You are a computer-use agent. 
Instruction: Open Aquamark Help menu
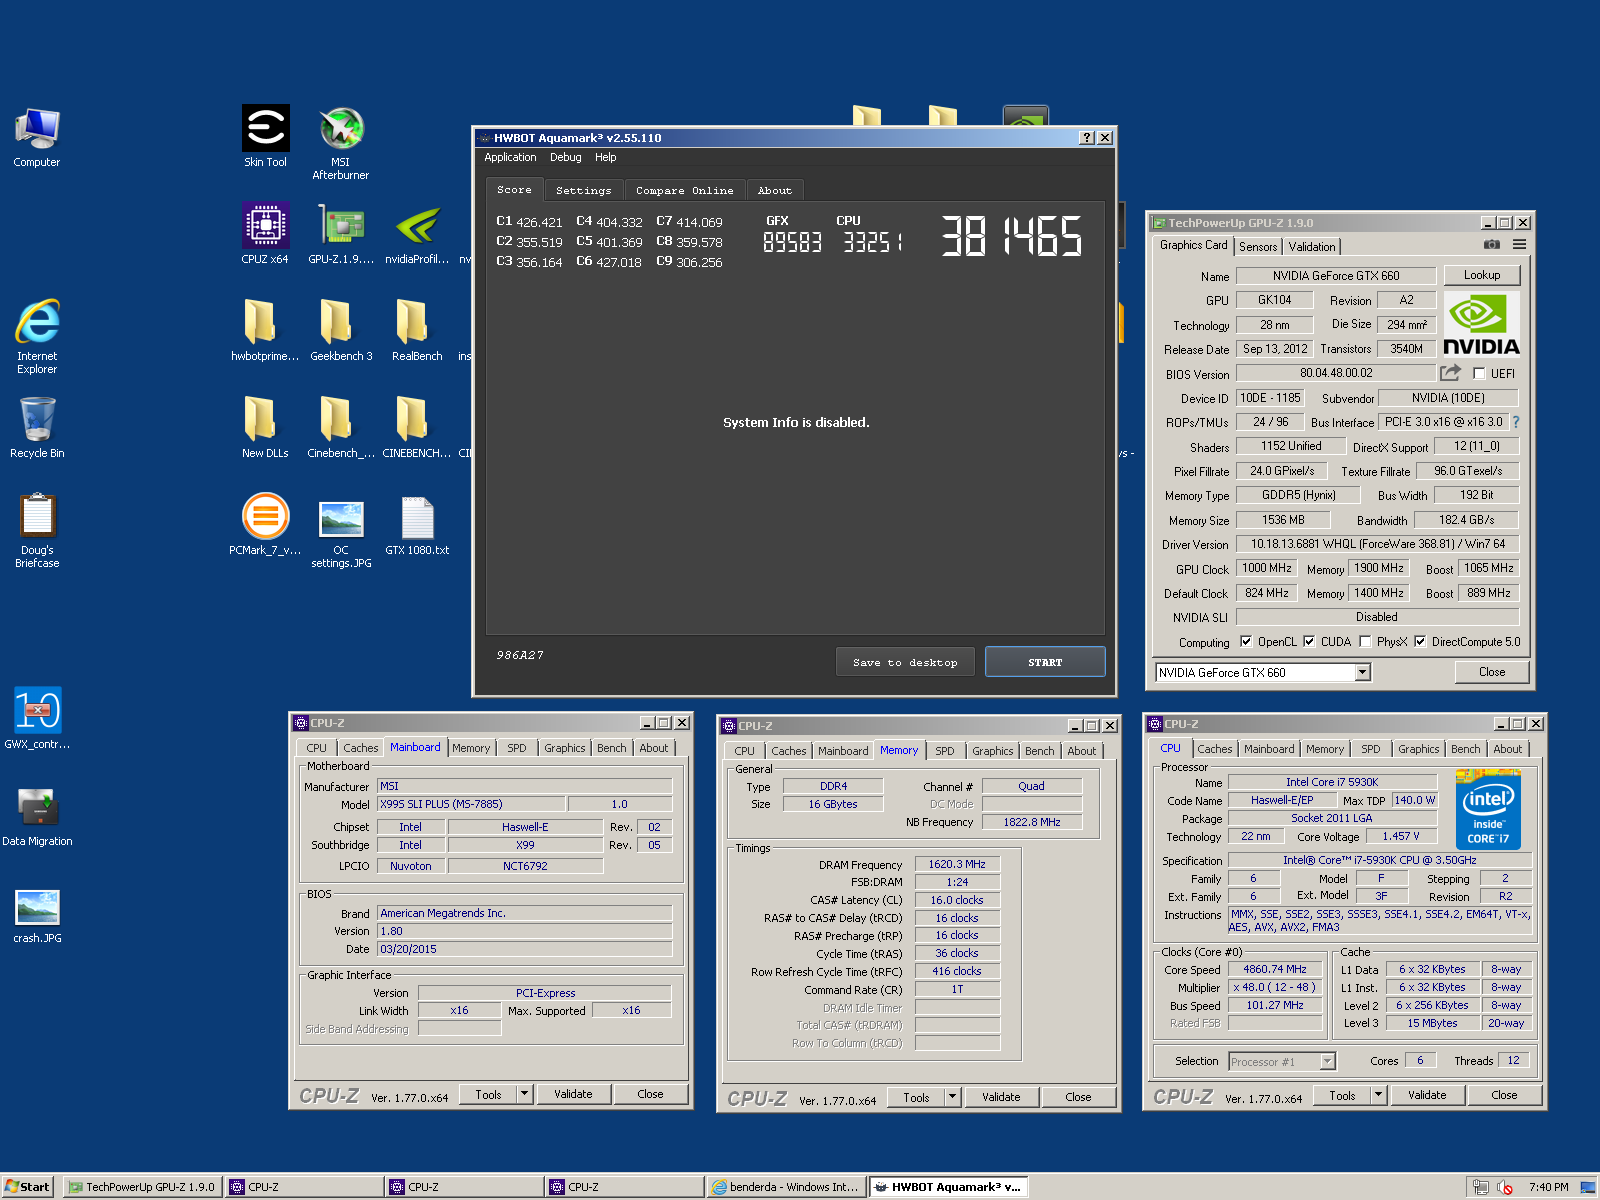(x=605, y=157)
